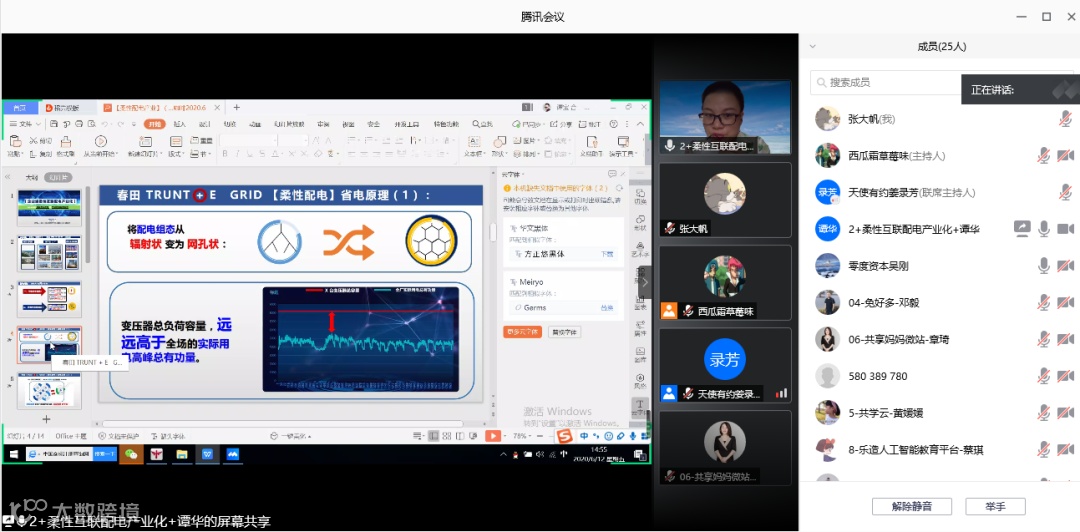The height and width of the screenshot is (532, 1080).
Task: Toggle muted microphone icon for 张大帆(我)
Action: pyautogui.click(x=1066, y=119)
